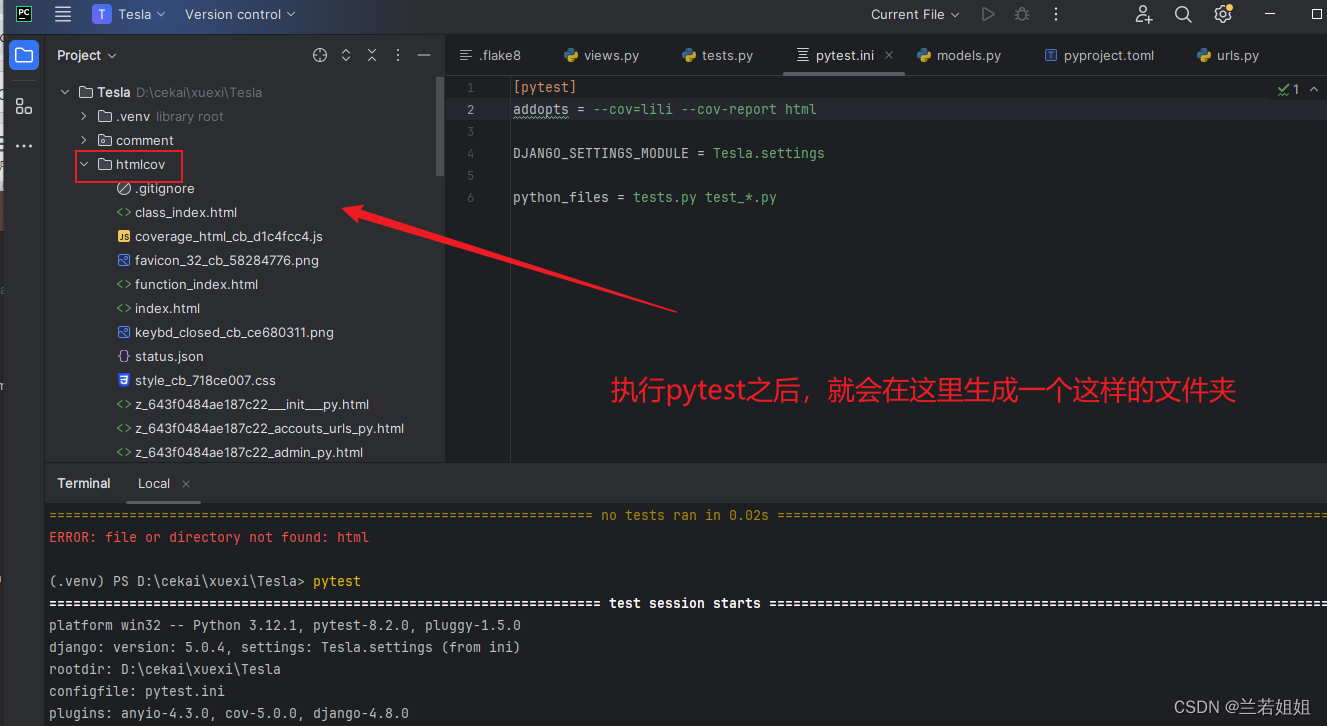Screen dimensions: 1327x726
Task: Select index.html file
Action: 167,308
